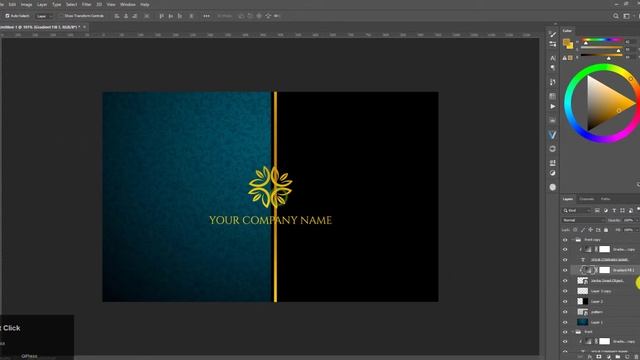Open the Auto-Select Layer dropdown
Screen dimensions: 640x360
coord(44,16)
